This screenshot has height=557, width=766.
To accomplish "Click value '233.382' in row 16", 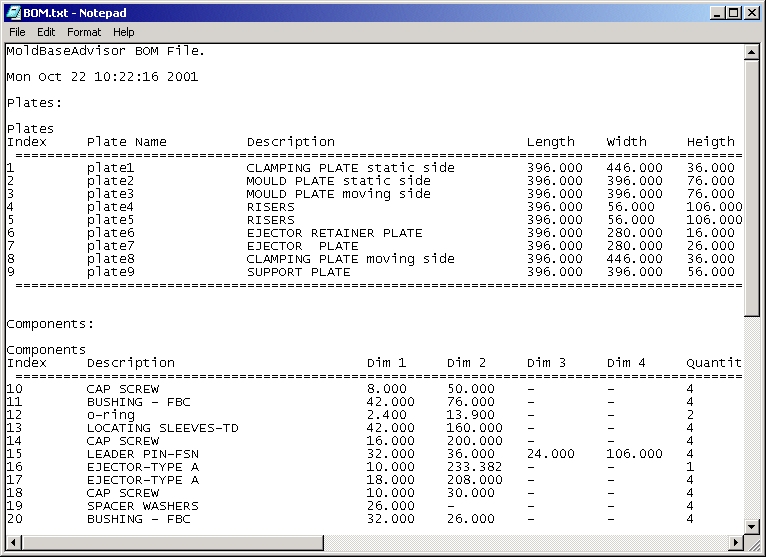I will pyautogui.click(x=474, y=467).
